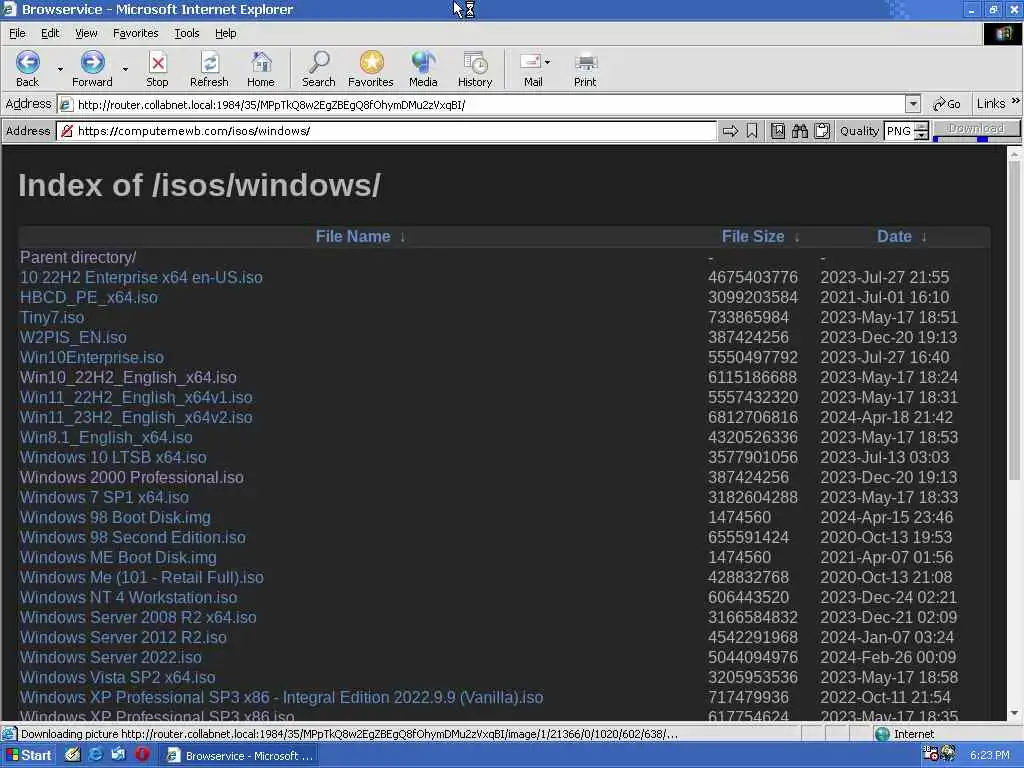Open Windows NT 4 Workstation.iso link
The width and height of the screenshot is (1024, 768).
pyautogui.click(x=128, y=598)
